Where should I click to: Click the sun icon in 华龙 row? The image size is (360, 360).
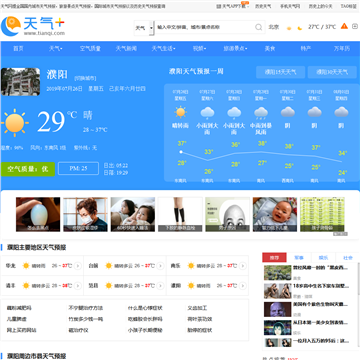click(x=26, y=266)
